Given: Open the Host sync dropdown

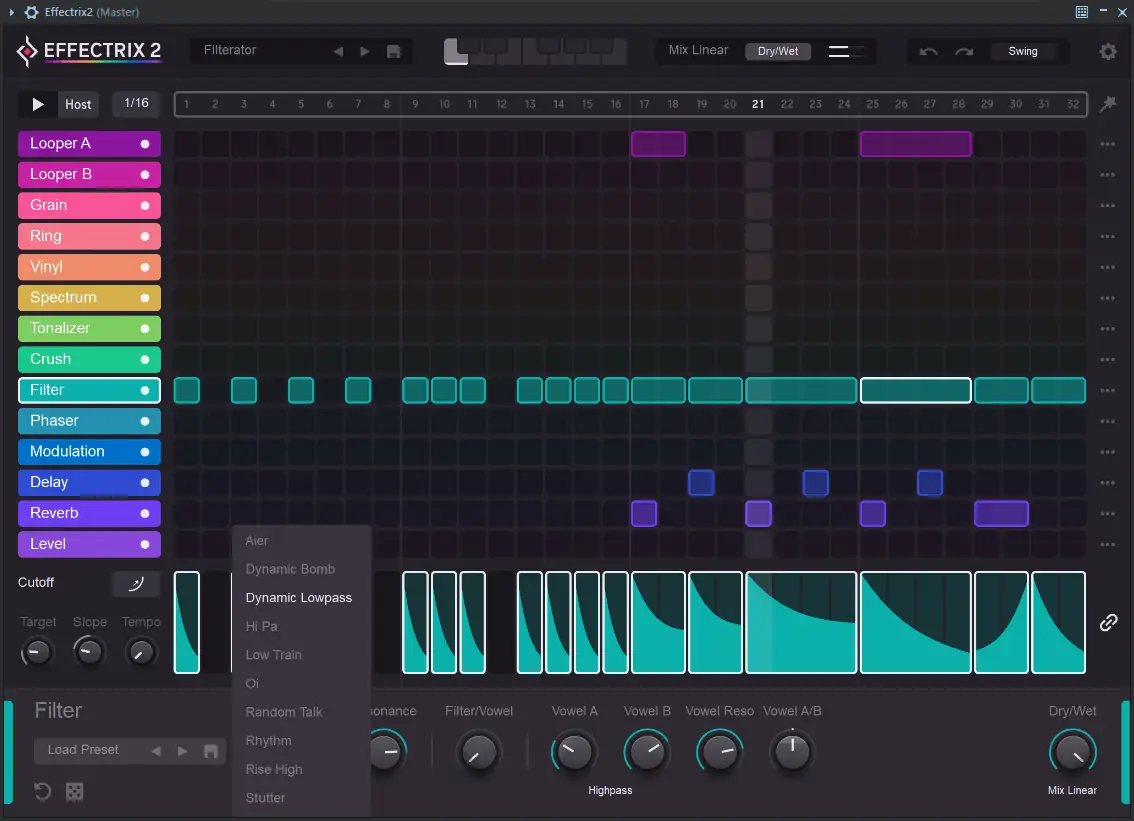Looking at the screenshot, I should 78,104.
